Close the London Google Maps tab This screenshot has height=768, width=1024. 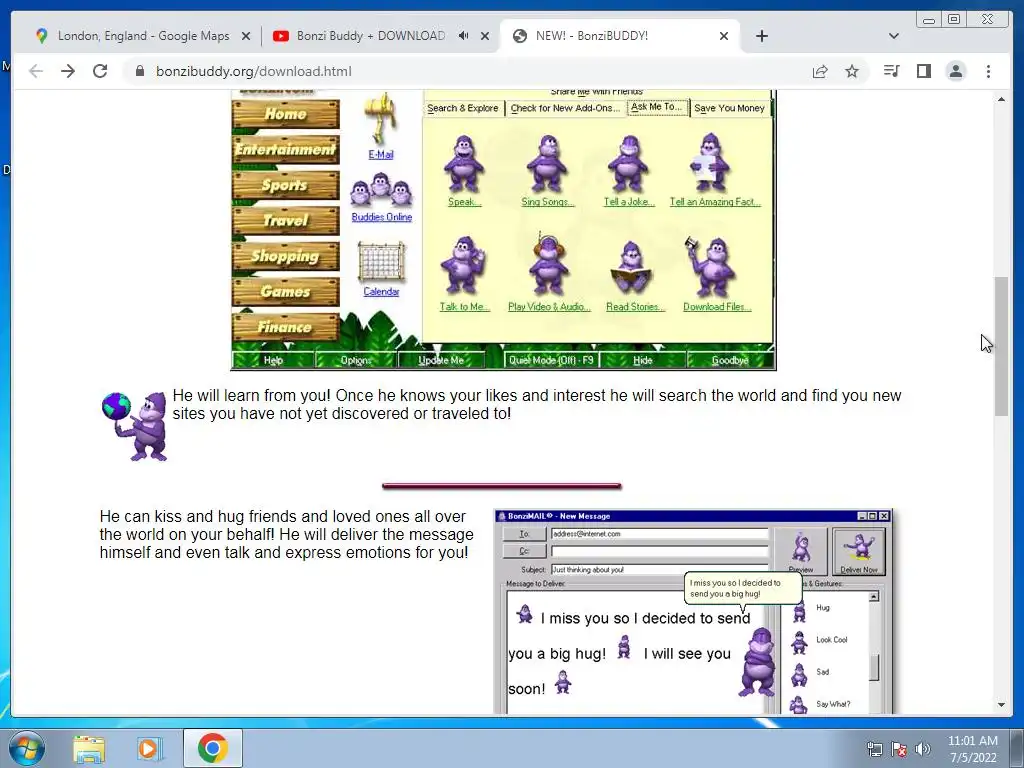(246, 37)
